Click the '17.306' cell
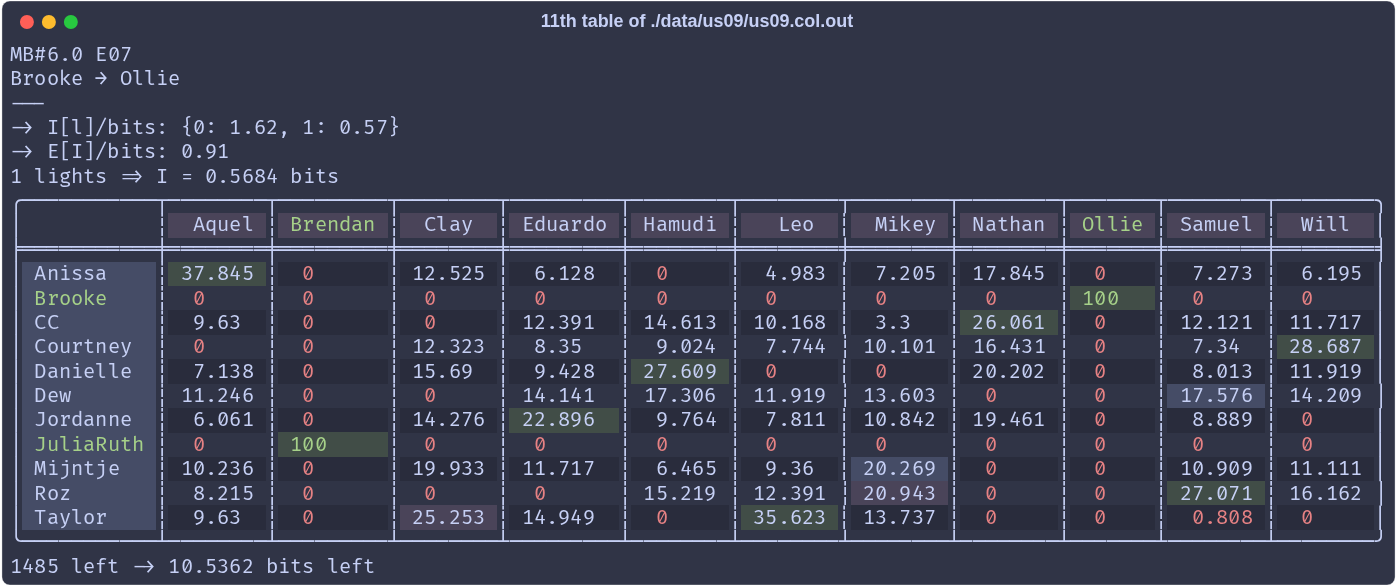The height and width of the screenshot is (586, 1397). pos(680,395)
